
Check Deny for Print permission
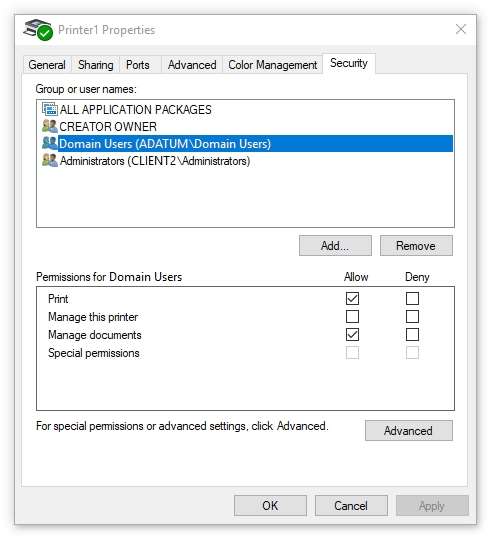pyautogui.click(x=412, y=298)
